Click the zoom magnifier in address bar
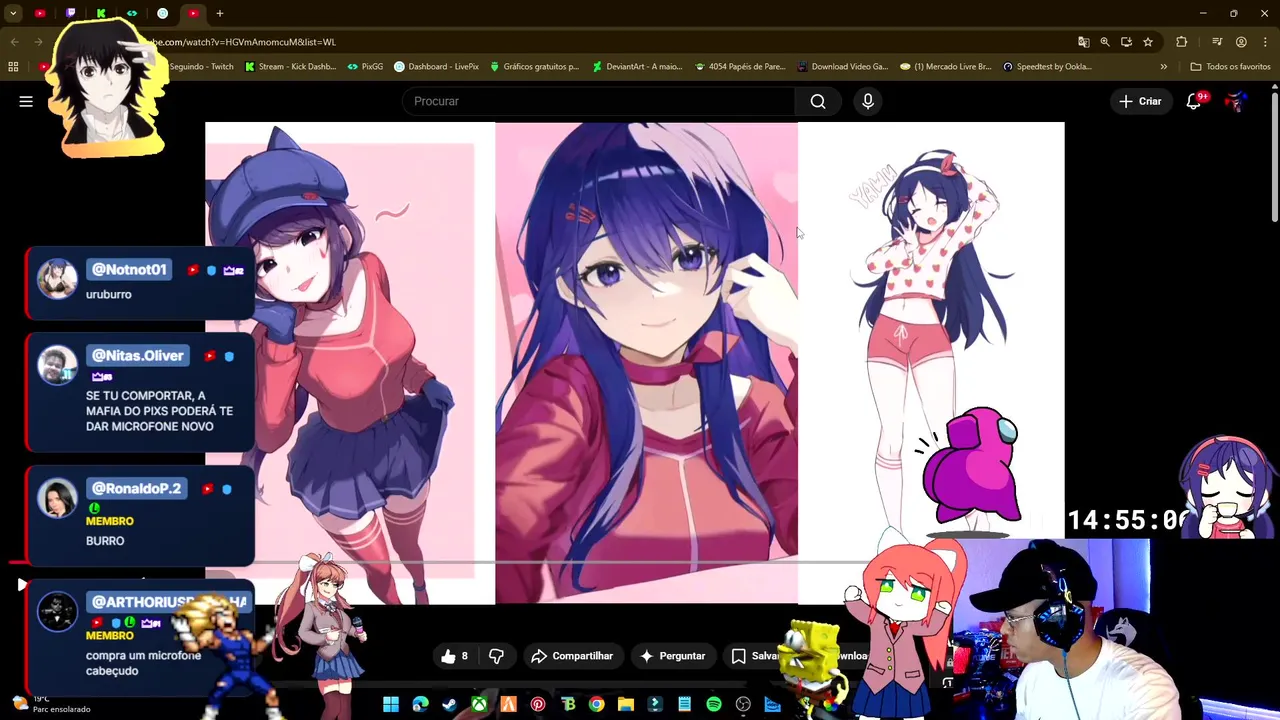1280x720 pixels. [1105, 42]
